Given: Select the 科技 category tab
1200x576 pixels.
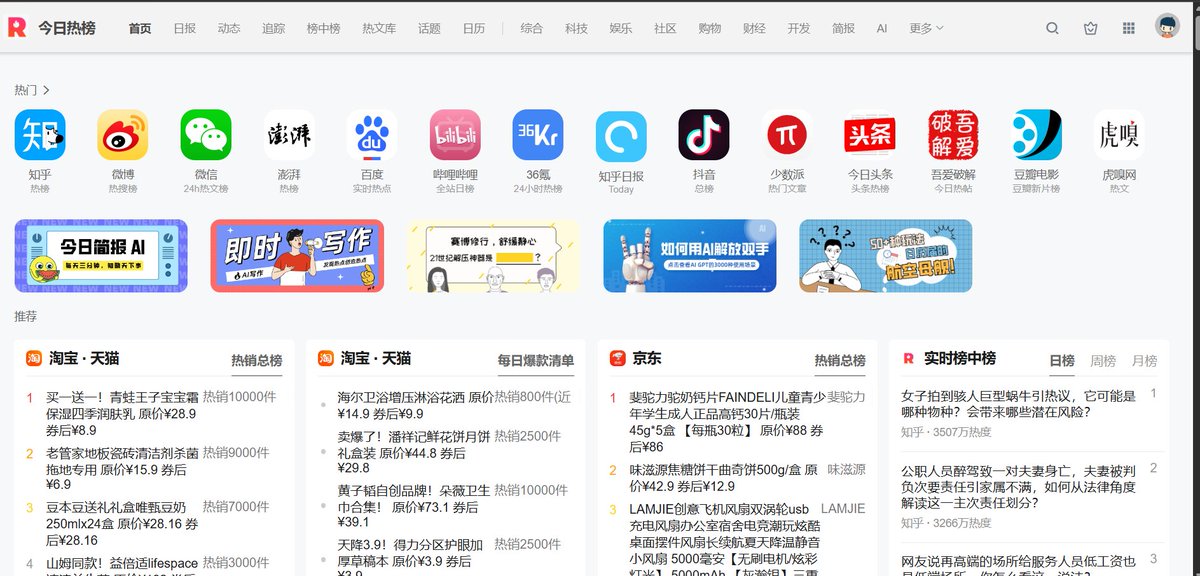Looking at the screenshot, I should pyautogui.click(x=576, y=28).
